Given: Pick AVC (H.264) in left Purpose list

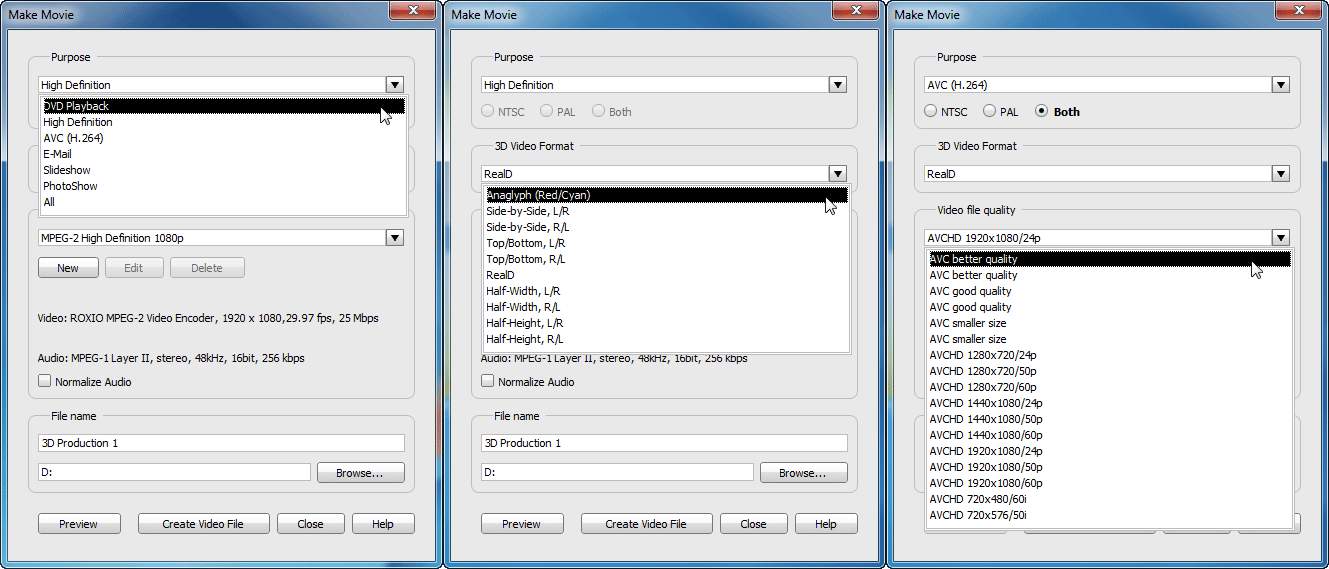Looking at the screenshot, I should click(x=224, y=138).
